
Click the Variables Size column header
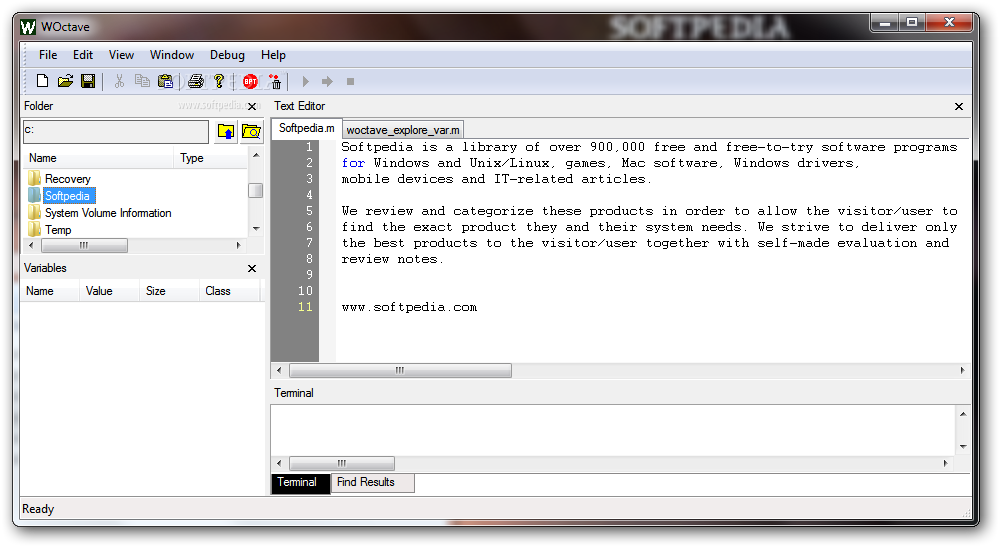click(x=170, y=291)
